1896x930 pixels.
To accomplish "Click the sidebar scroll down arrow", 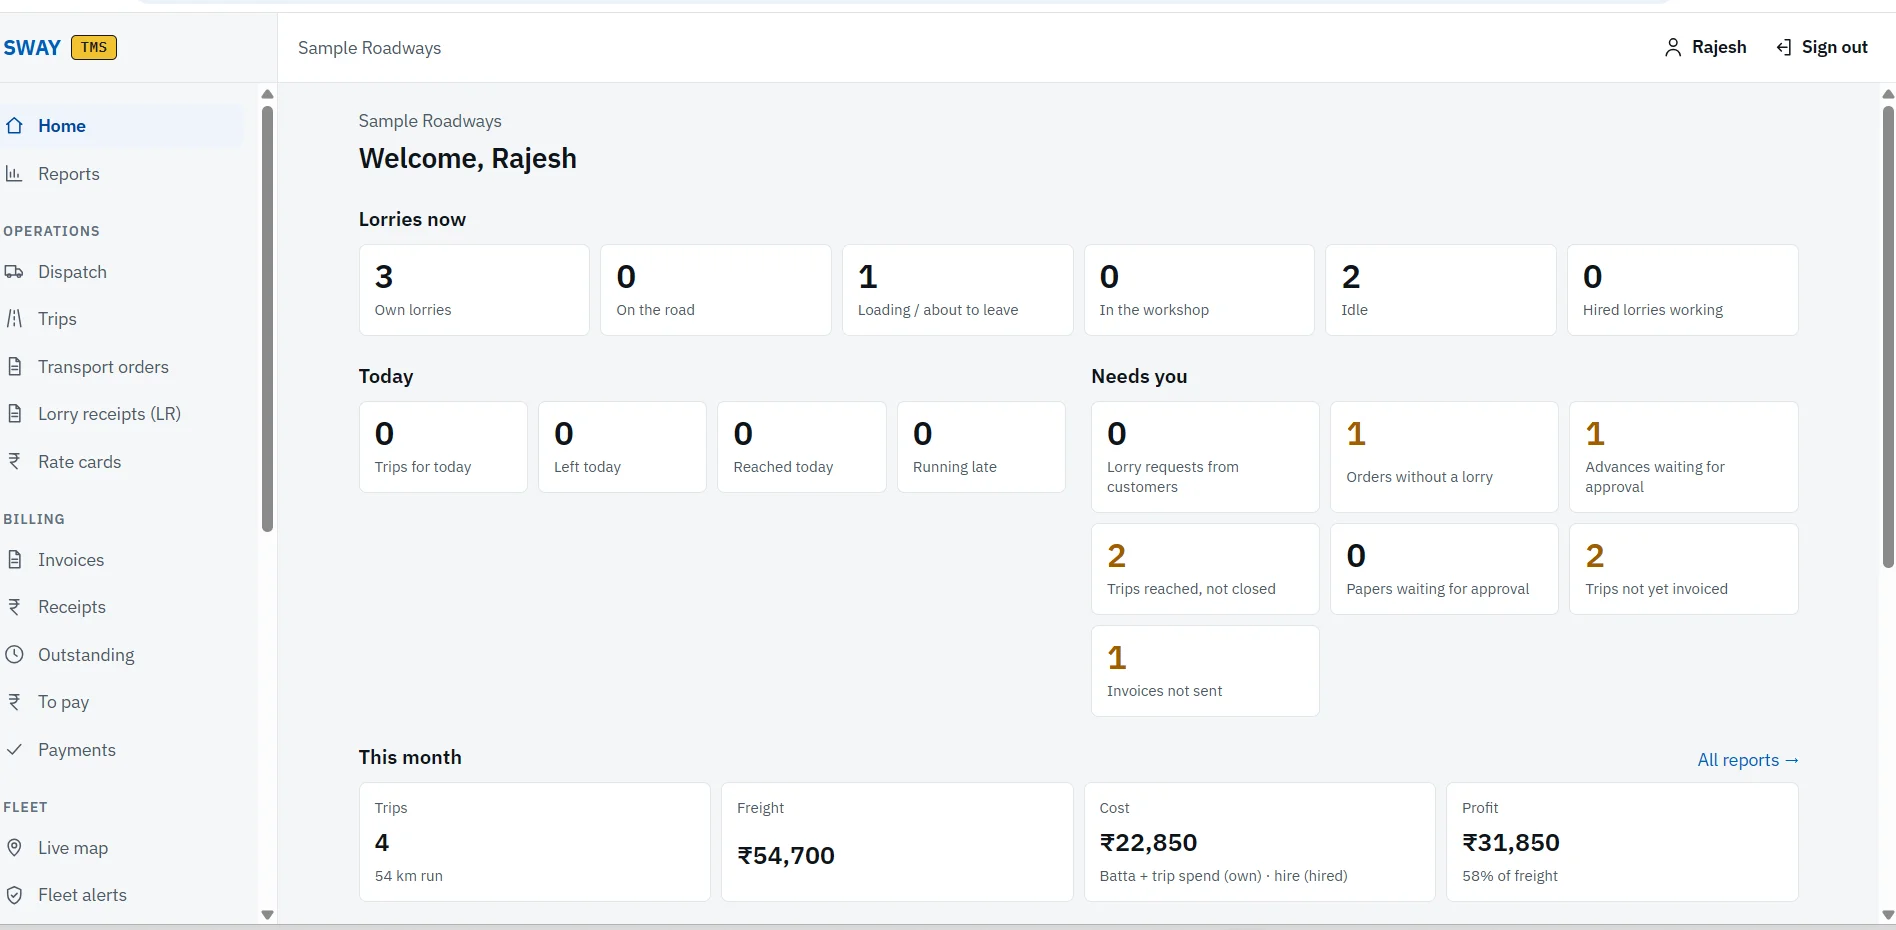I will click(x=267, y=915).
